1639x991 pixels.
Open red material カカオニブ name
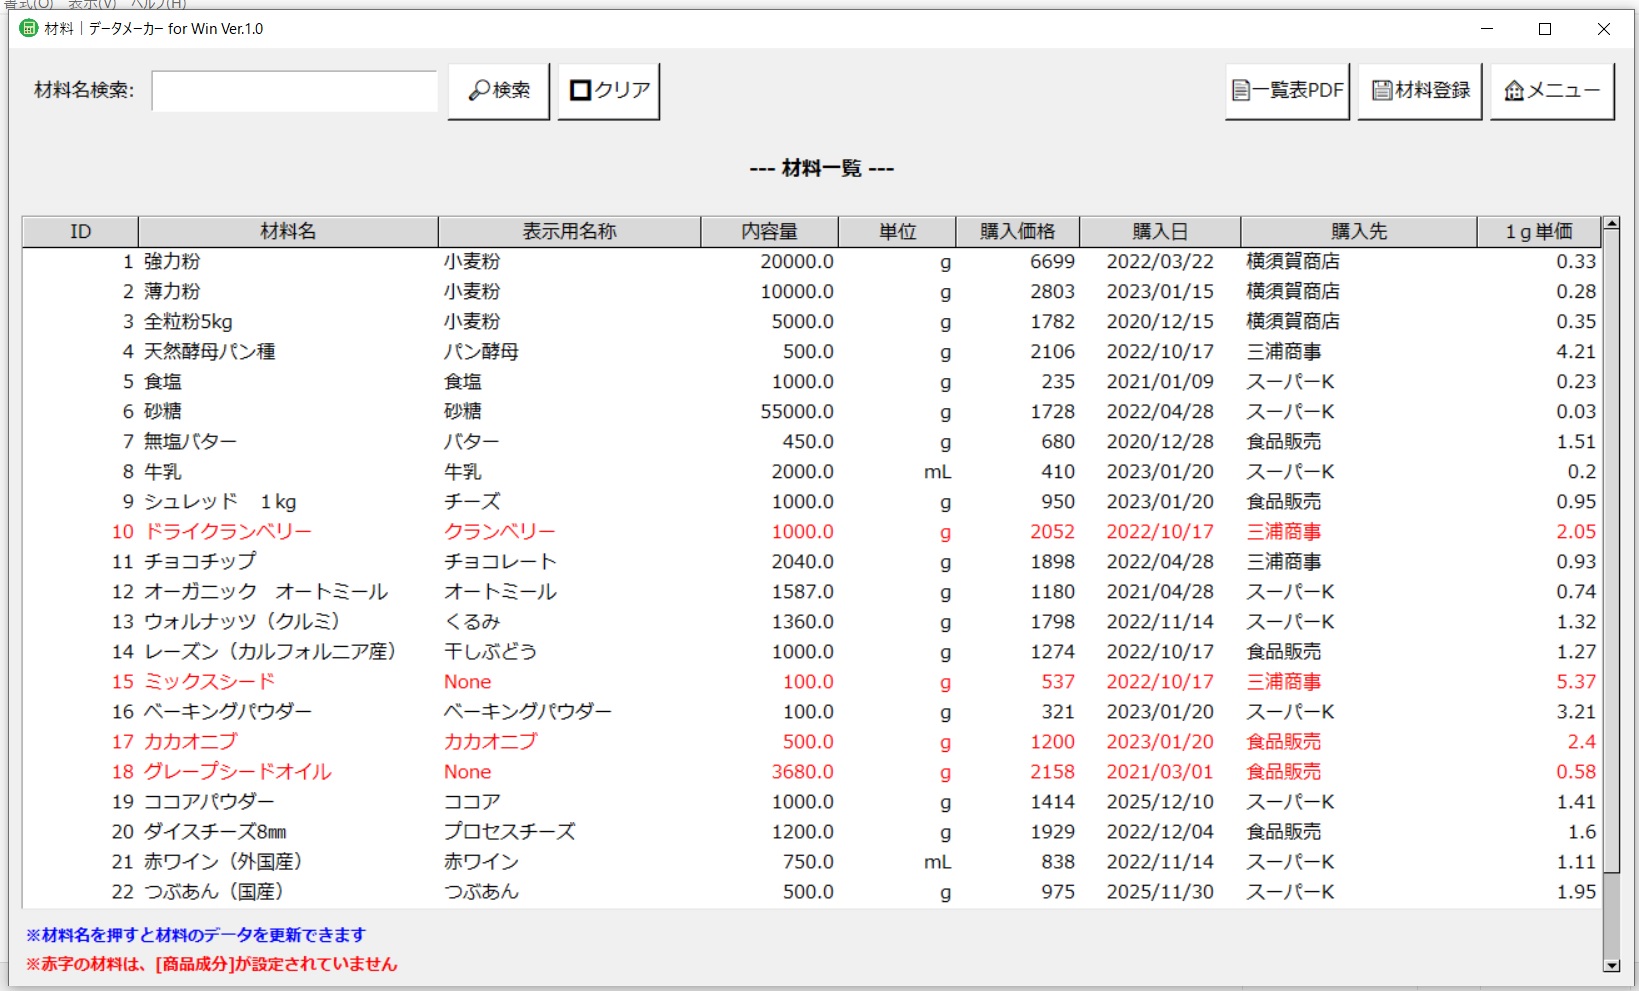click(x=191, y=742)
